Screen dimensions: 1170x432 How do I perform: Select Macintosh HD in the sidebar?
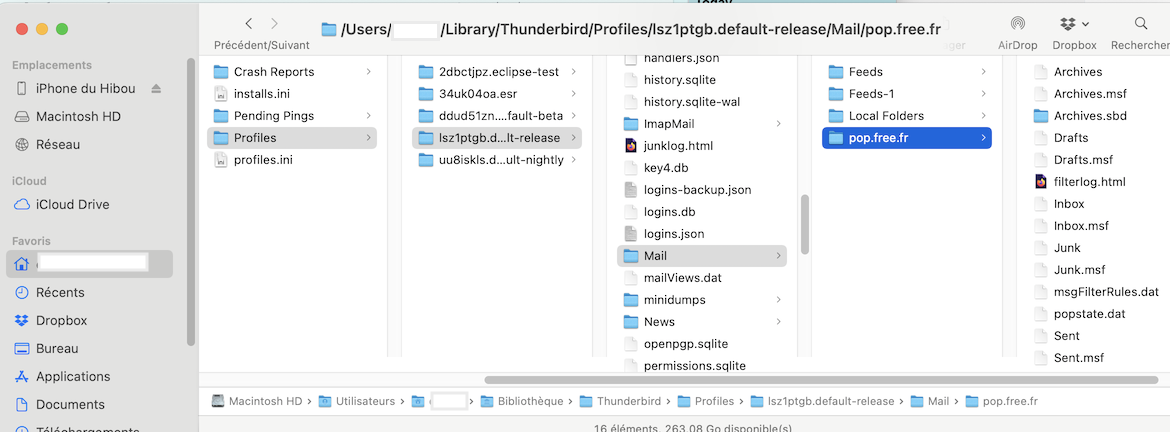point(78,117)
